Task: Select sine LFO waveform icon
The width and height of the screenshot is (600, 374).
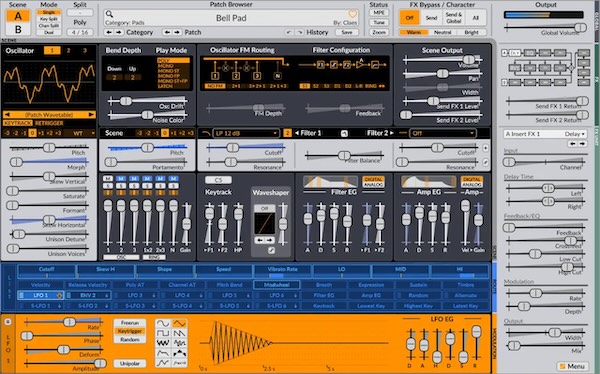Action: click(163, 323)
